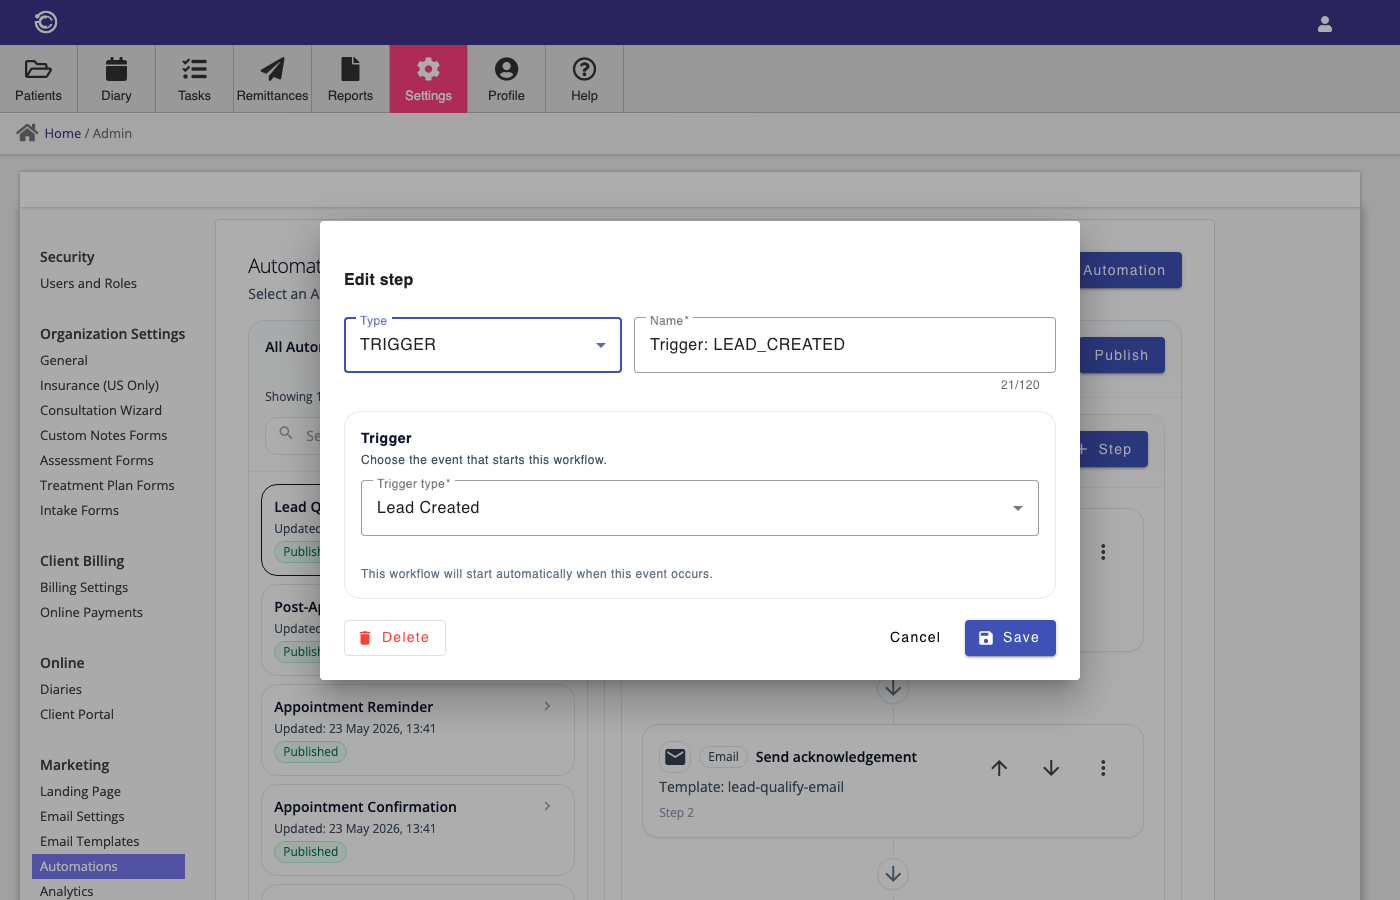This screenshot has width=1400, height=900.
Task: Open Insurance (US Only) settings
Action: click(x=99, y=385)
